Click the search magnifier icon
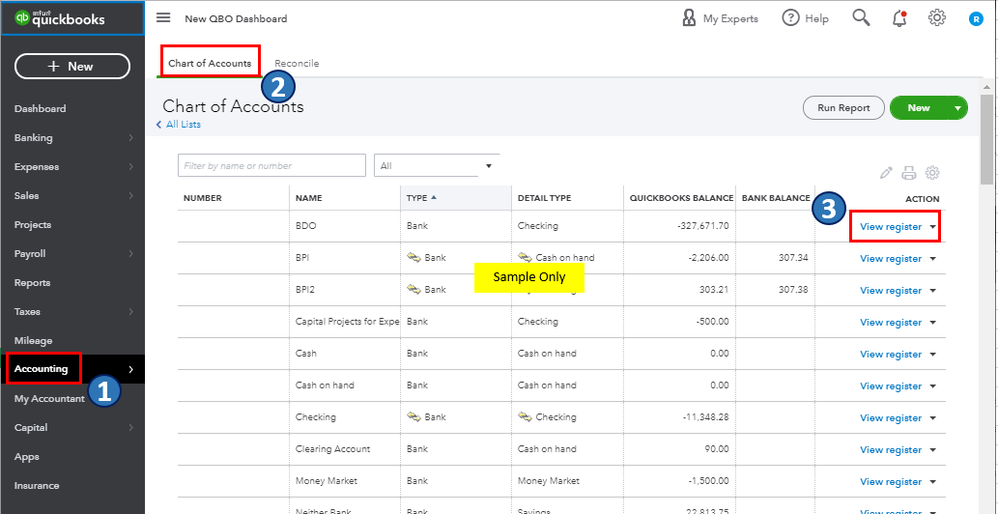This screenshot has height=514, width=998. (861, 18)
